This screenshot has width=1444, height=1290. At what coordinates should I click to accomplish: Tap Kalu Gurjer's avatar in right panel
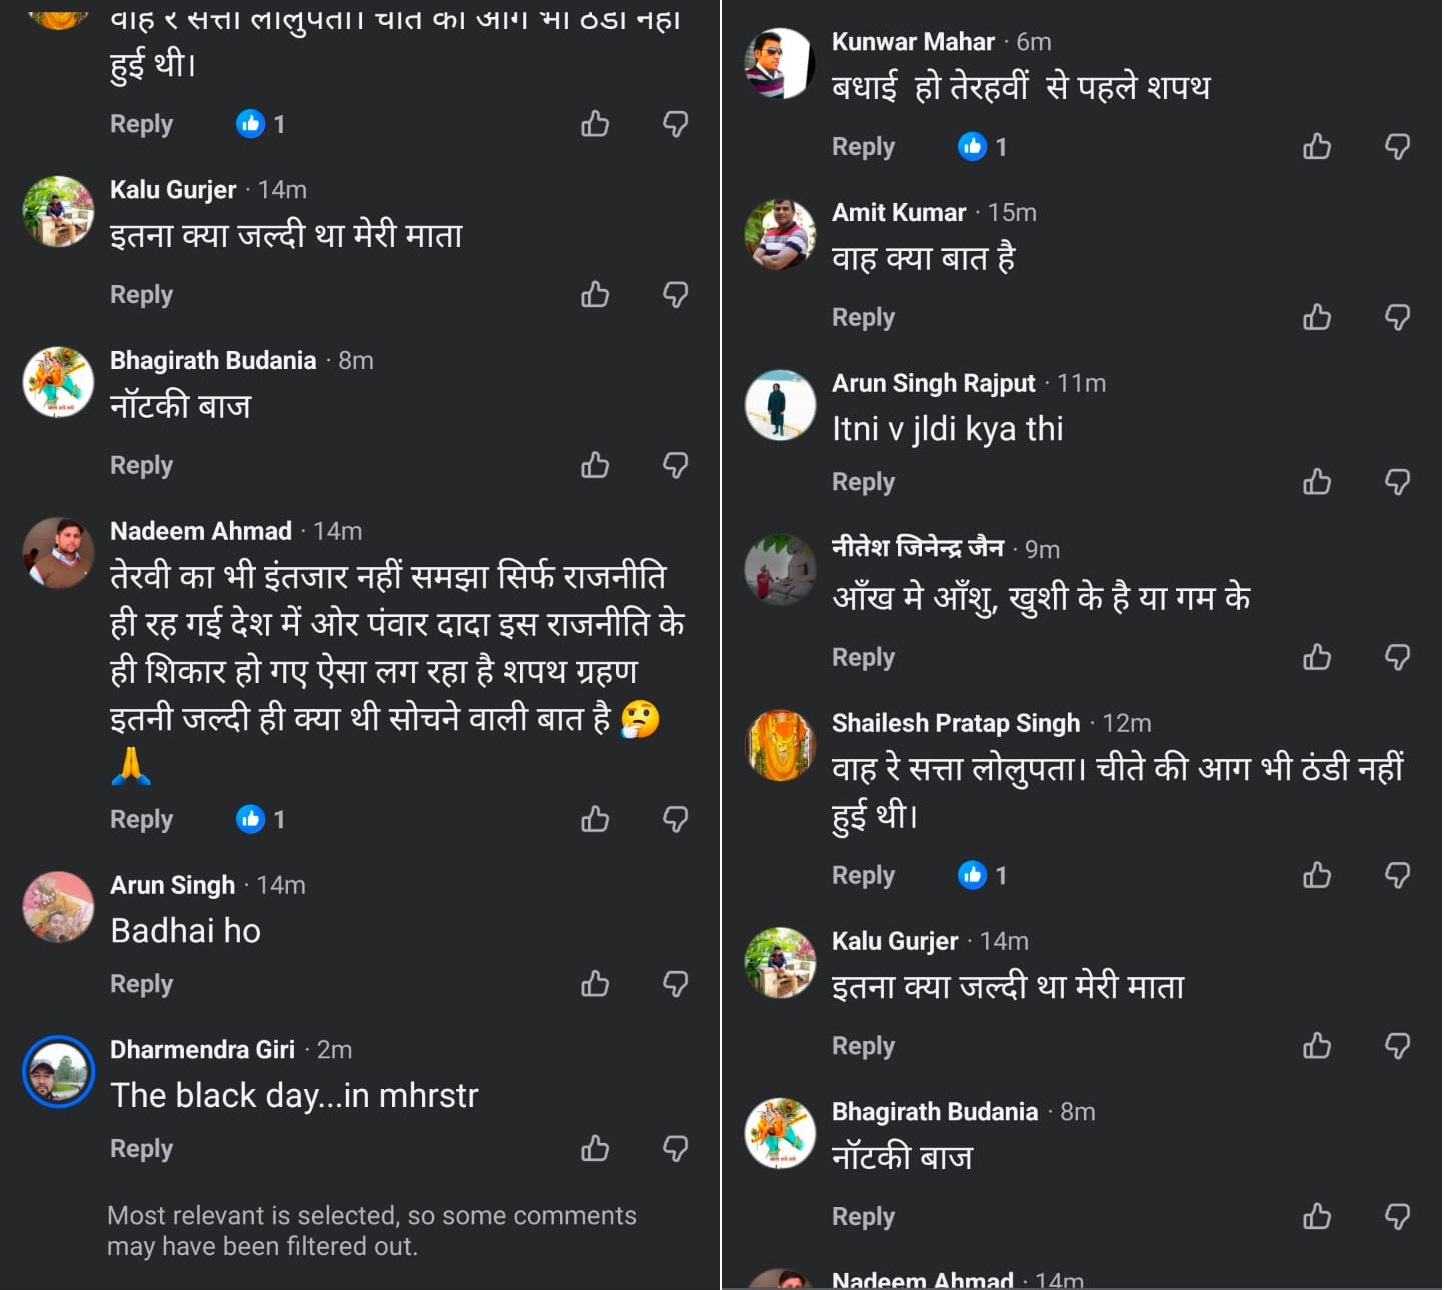point(780,963)
